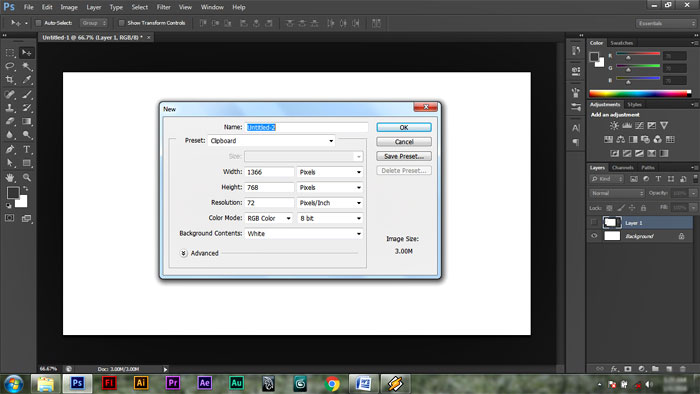Expand the Advanced options section
Image resolution: width=700 pixels, height=394 pixels.
pyautogui.click(x=183, y=253)
